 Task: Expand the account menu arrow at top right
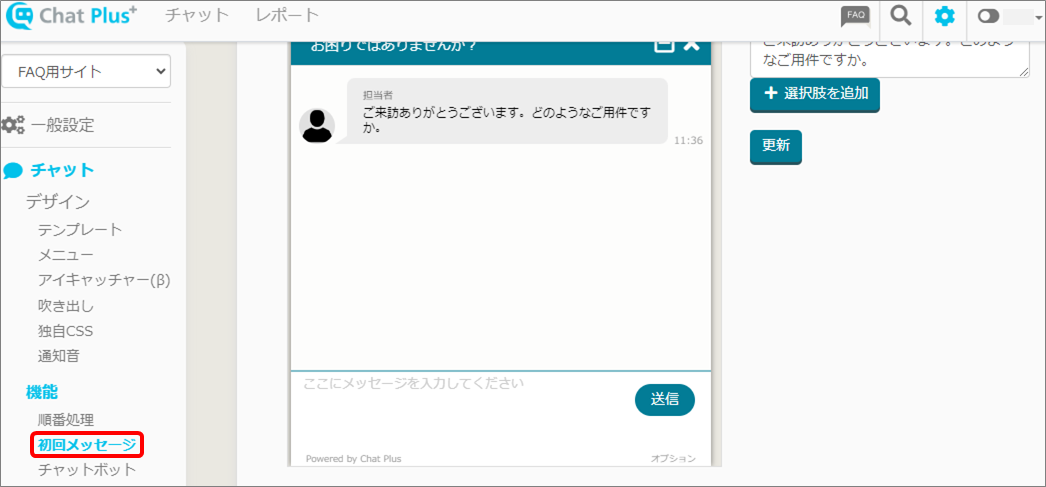(1038, 17)
